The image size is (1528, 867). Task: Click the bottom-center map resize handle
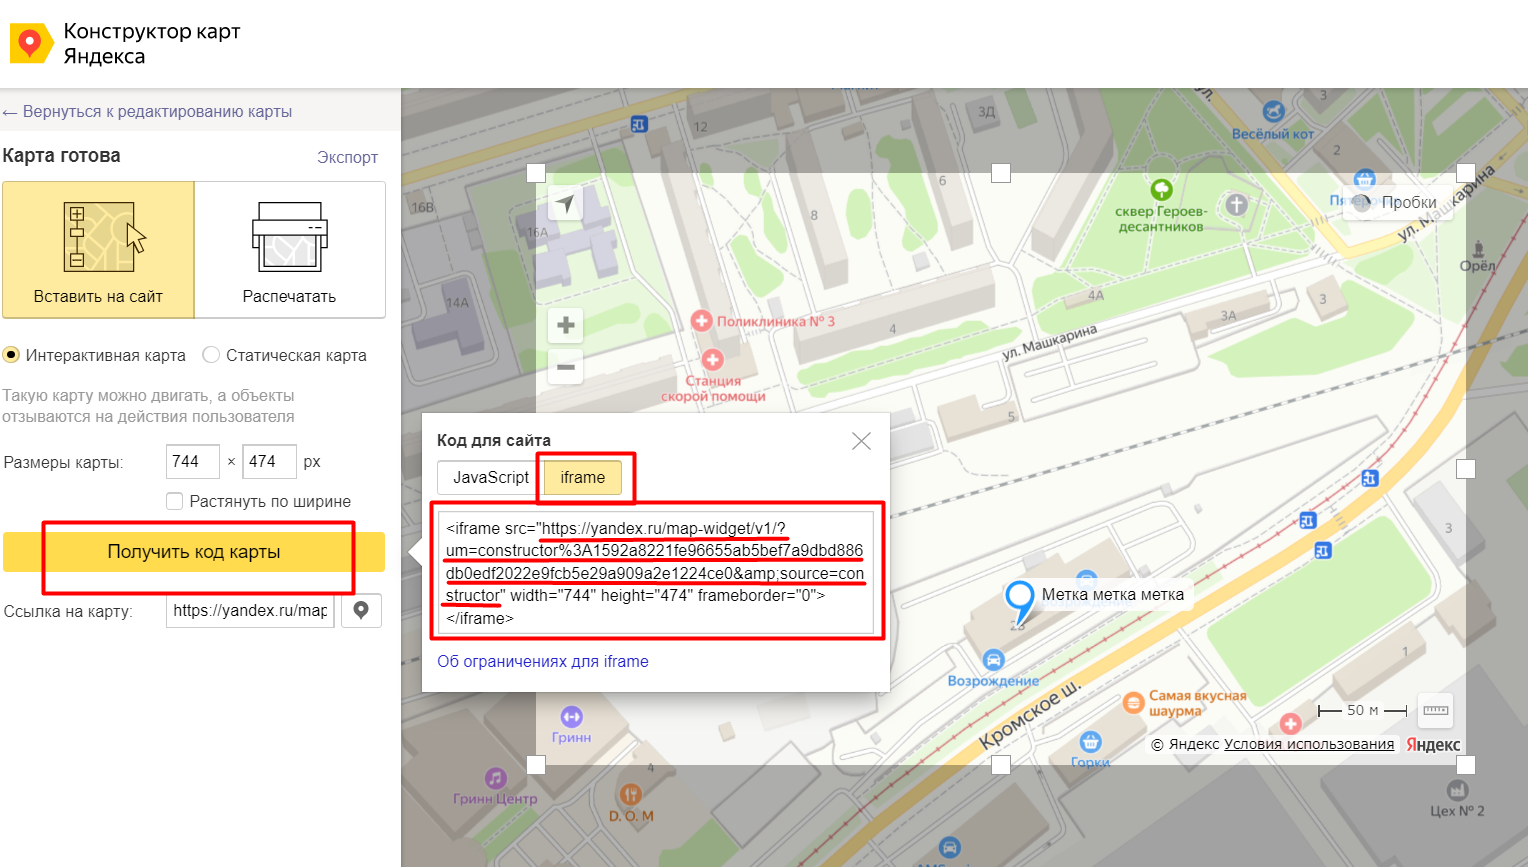click(x=1001, y=765)
